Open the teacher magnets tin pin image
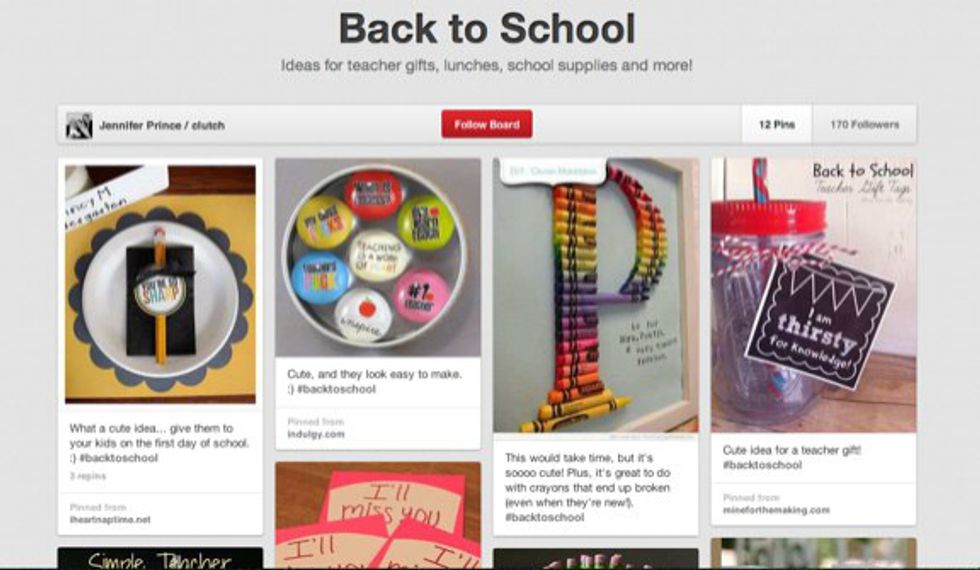 [378, 258]
